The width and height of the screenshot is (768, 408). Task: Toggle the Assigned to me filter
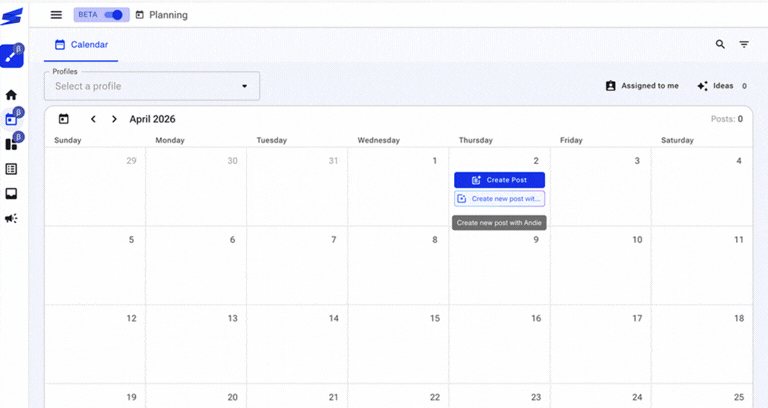pyautogui.click(x=642, y=86)
